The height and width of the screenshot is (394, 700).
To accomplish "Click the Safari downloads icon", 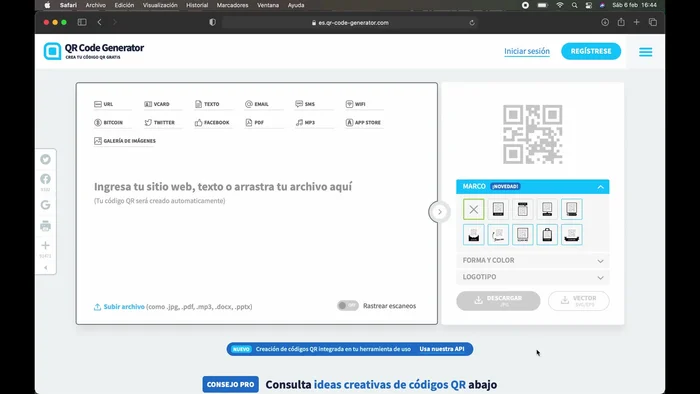I will click(605, 22).
